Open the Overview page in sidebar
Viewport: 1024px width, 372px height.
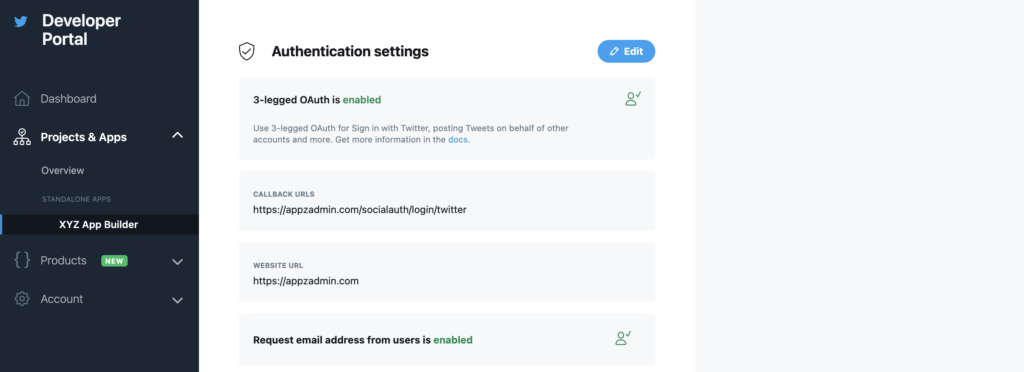(x=63, y=170)
